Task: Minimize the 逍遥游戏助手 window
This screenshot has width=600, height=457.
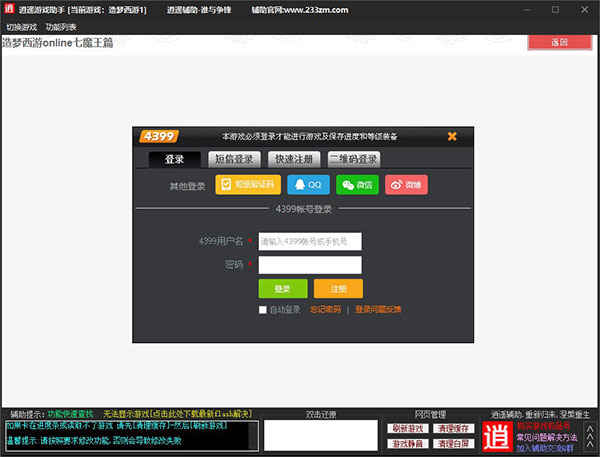Action: pos(528,10)
